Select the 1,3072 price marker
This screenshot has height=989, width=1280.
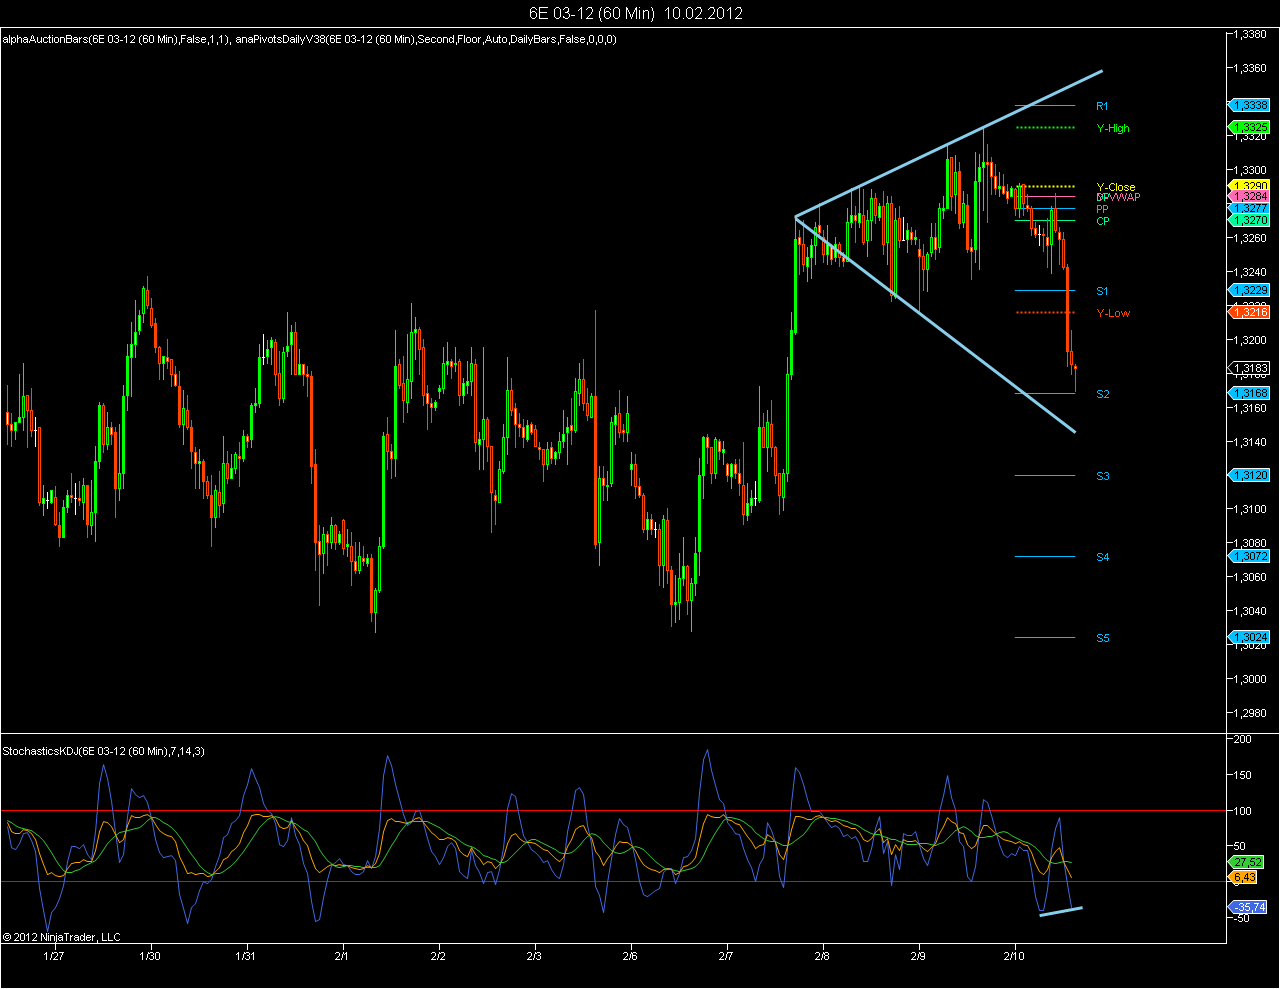[1249, 556]
